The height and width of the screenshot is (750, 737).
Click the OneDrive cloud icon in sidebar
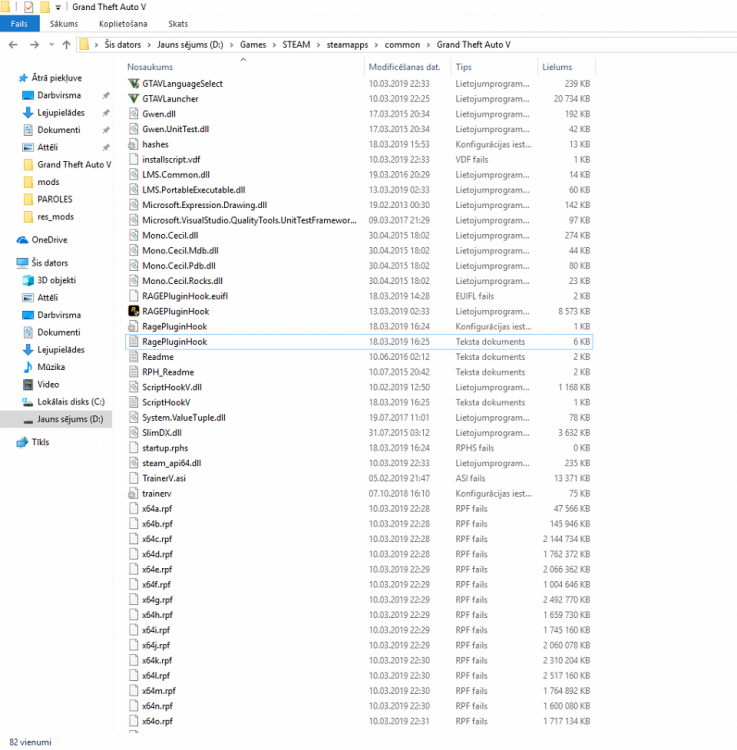coord(22,240)
